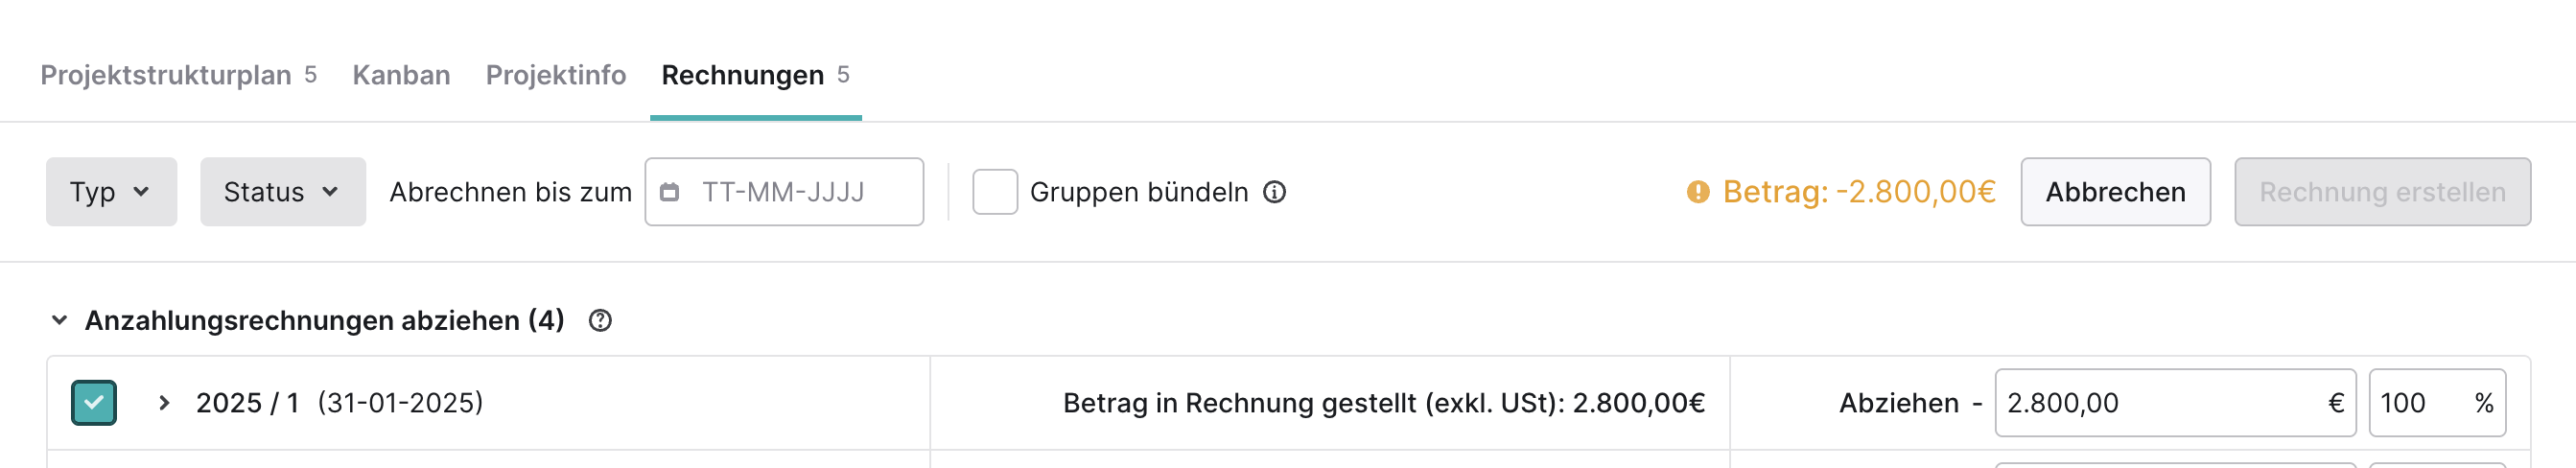The height and width of the screenshot is (468, 2576).
Task: Uncheck the invoice 2025 / 1 checkbox
Action: pyautogui.click(x=94, y=403)
